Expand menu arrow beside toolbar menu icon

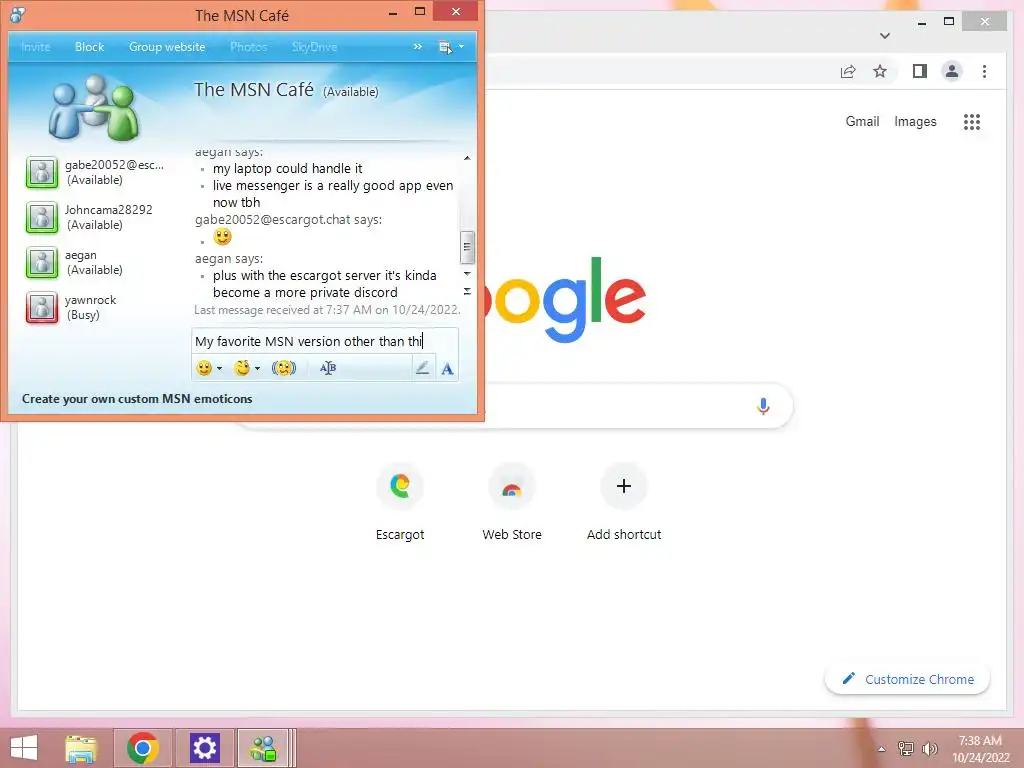coord(461,46)
